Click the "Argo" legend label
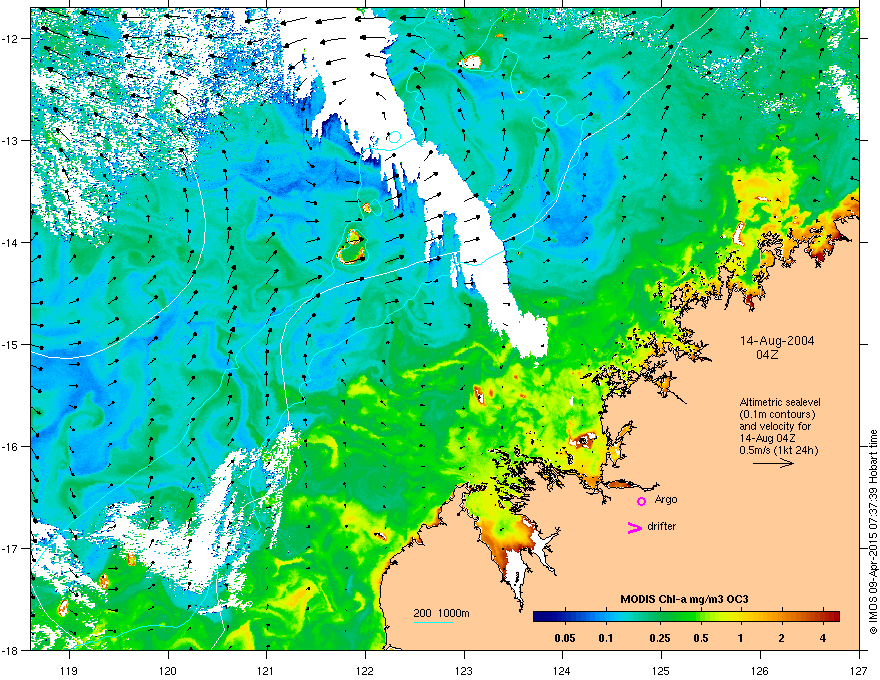This screenshot has height=680, width=880. [x=666, y=500]
